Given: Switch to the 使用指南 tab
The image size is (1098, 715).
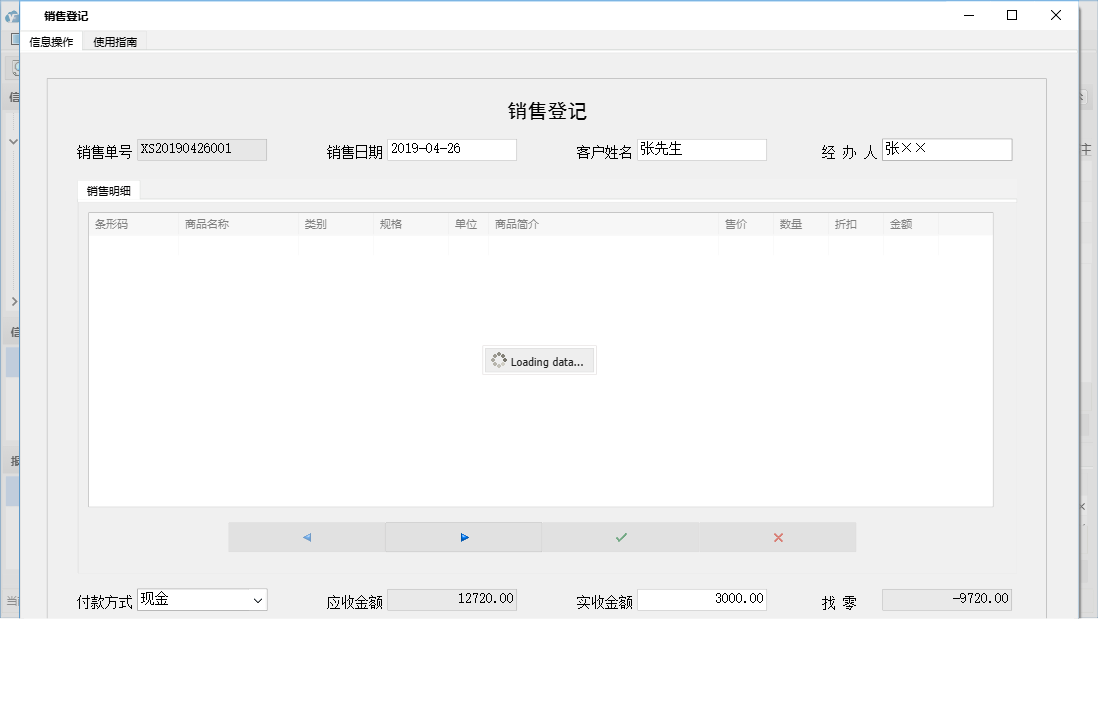Looking at the screenshot, I should click(113, 42).
